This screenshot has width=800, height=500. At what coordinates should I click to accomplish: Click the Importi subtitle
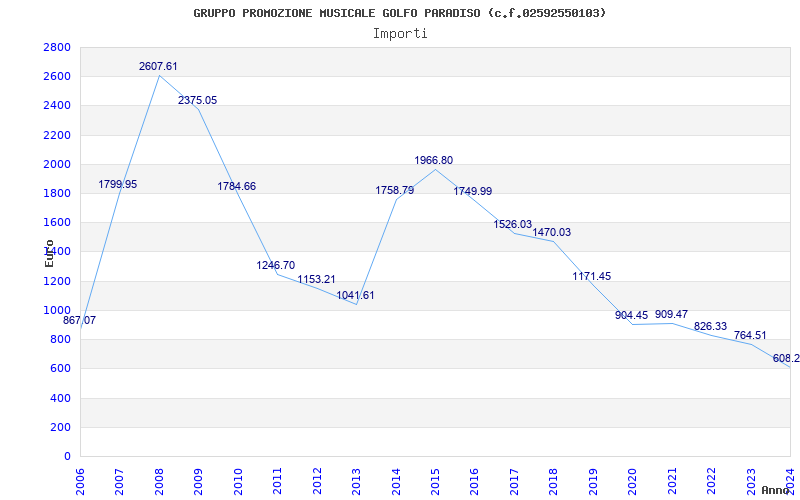coord(400,34)
